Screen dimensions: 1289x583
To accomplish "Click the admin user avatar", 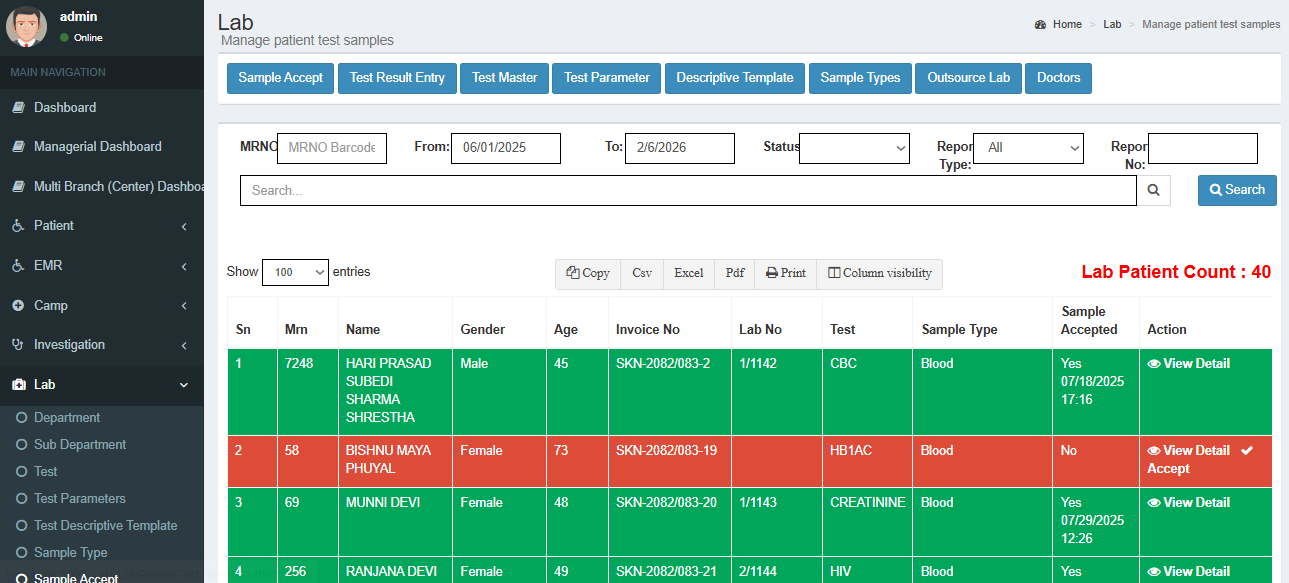I will pyautogui.click(x=26, y=26).
